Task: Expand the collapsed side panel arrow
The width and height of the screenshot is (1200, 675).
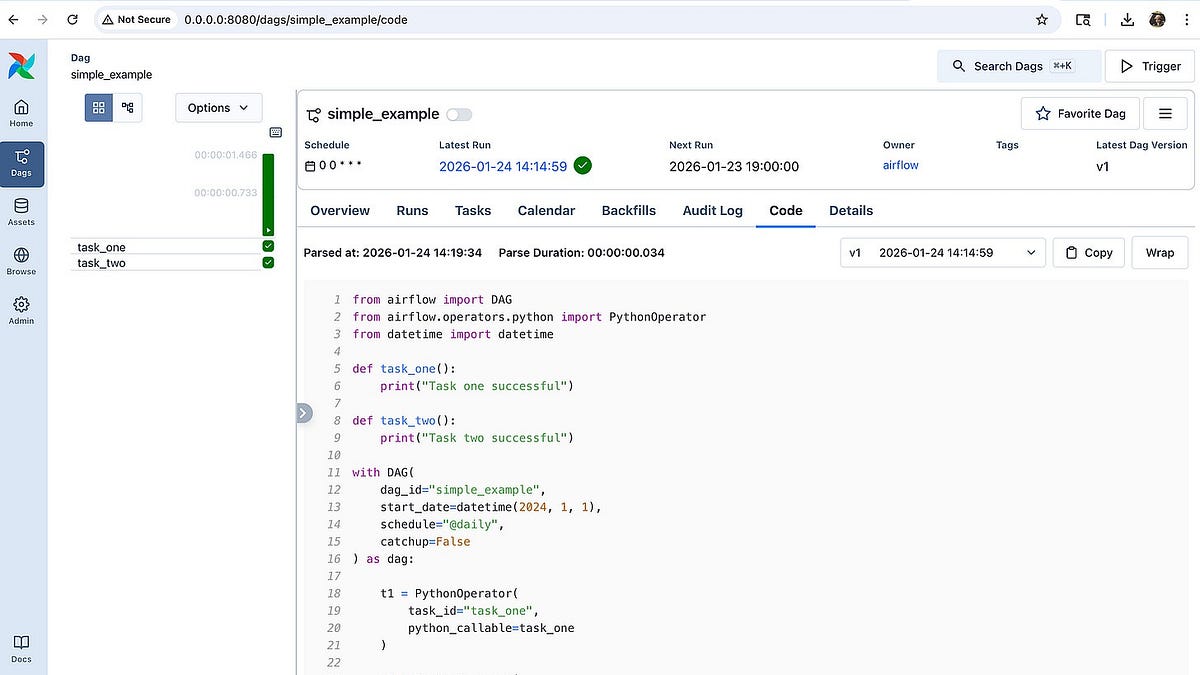Action: tap(304, 413)
